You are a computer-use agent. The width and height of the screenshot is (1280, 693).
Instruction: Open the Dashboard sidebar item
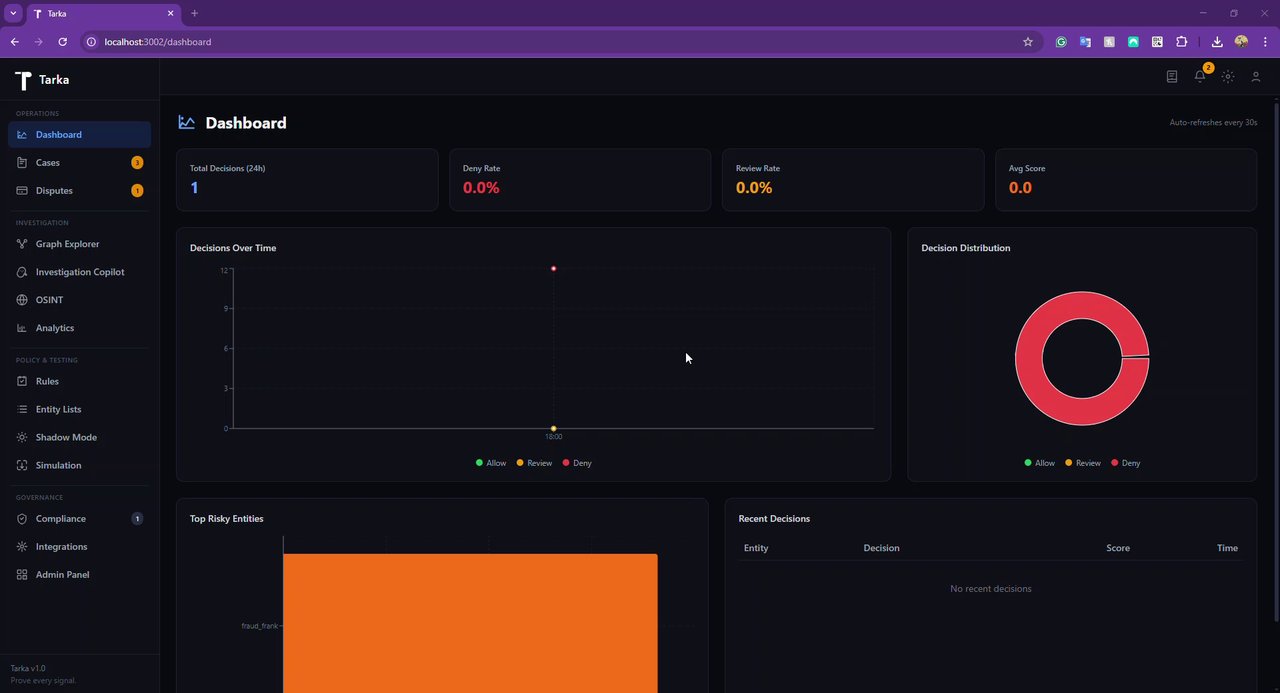[79, 134]
